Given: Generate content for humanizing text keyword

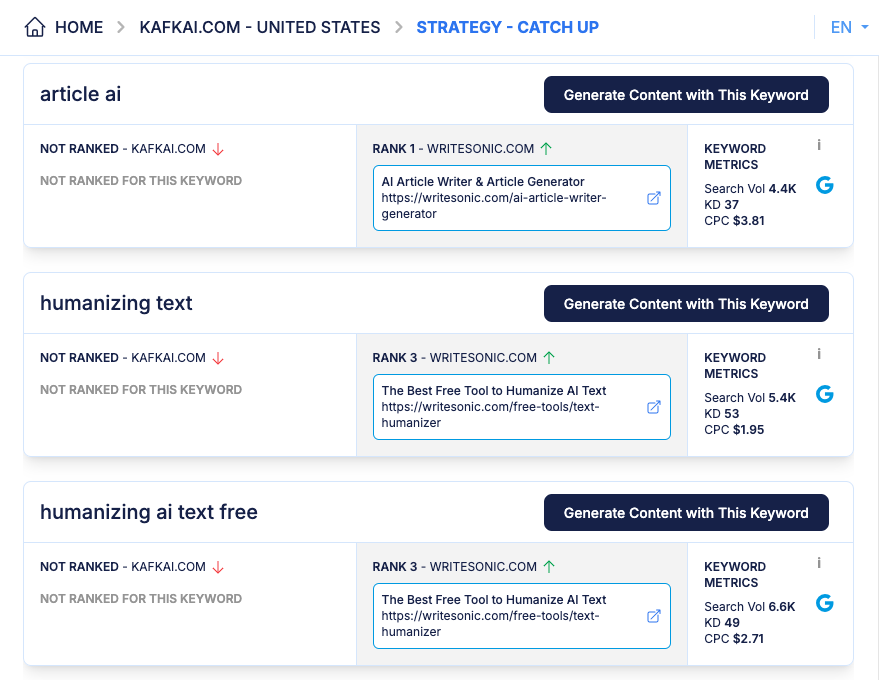Looking at the screenshot, I should click(686, 304).
